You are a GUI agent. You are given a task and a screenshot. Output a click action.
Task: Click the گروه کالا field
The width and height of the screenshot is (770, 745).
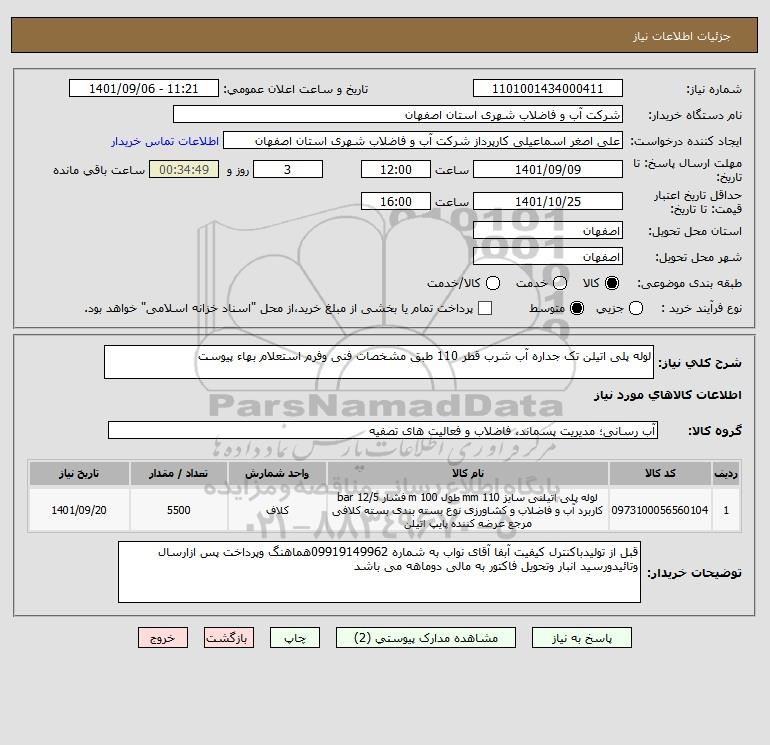click(x=383, y=430)
